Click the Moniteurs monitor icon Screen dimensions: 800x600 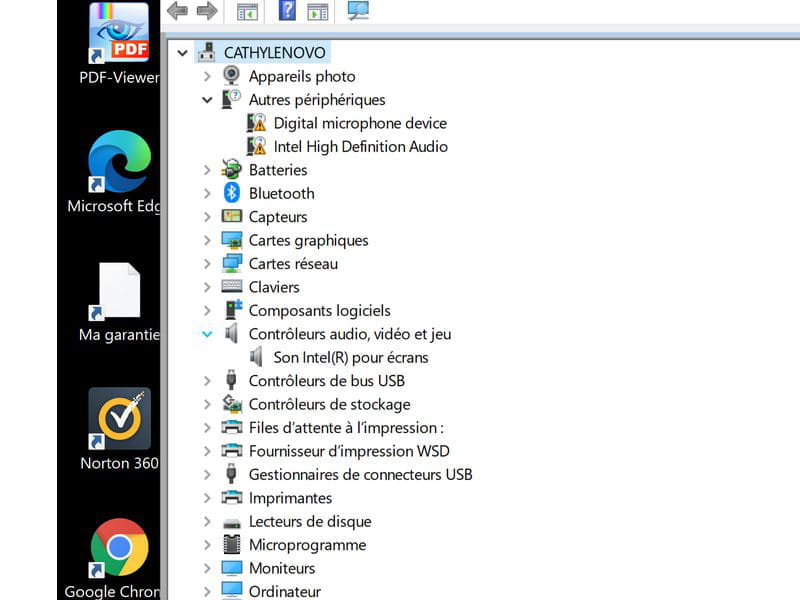point(232,568)
